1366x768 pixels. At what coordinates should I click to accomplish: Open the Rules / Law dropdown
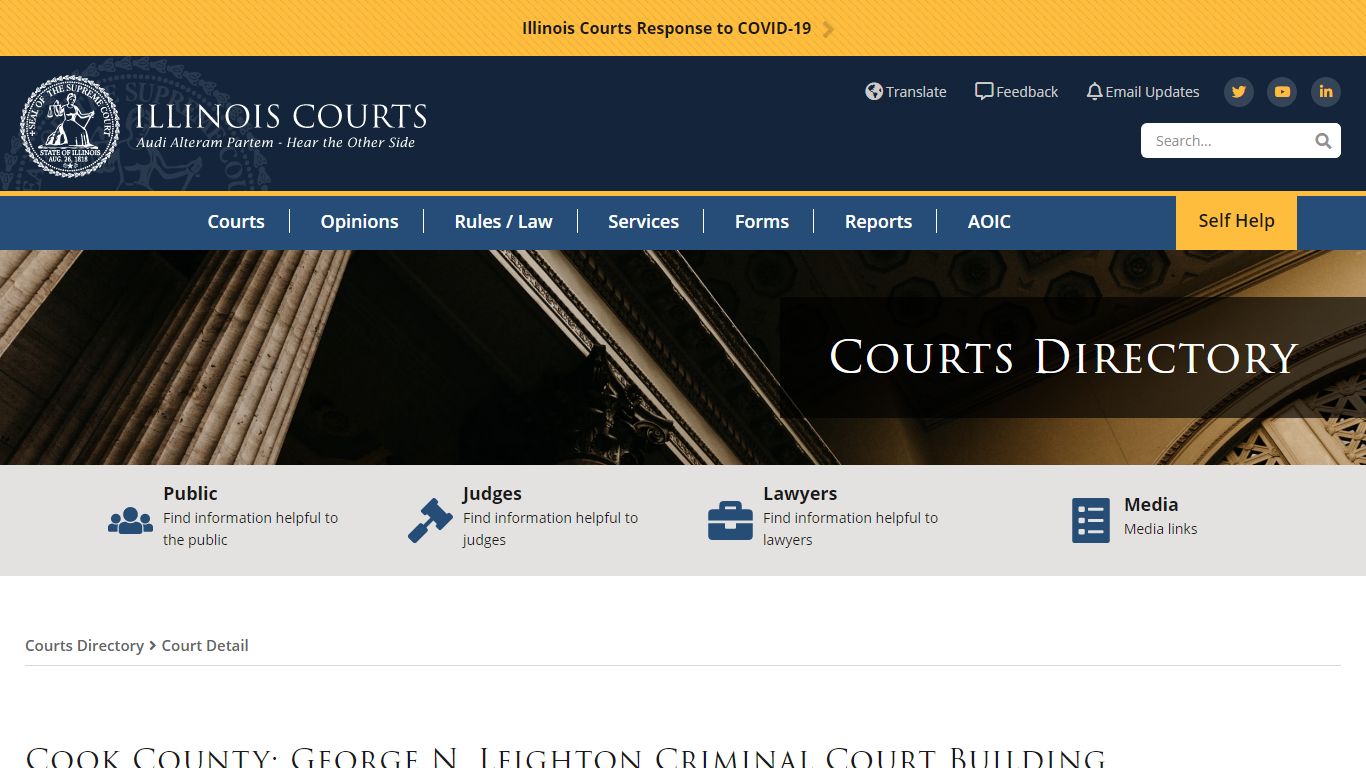(x=503, y=221)
